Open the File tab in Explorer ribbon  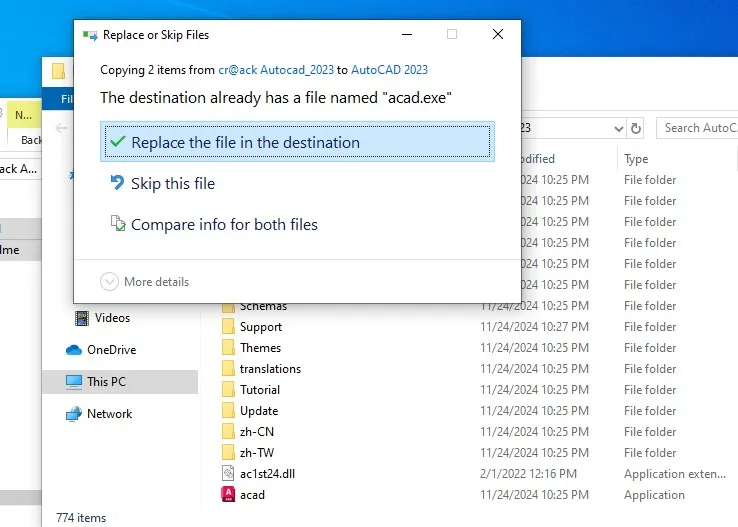[66, 99]
